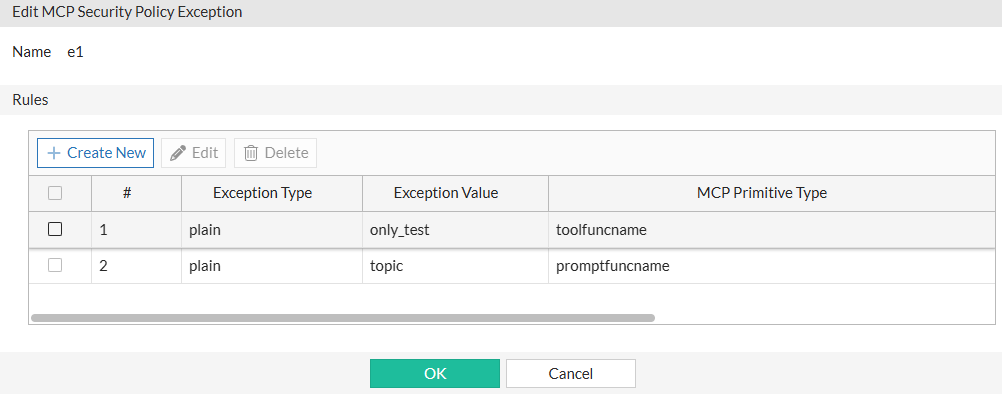Click the horizontal scrollbar under the rules table

[342, 318]
